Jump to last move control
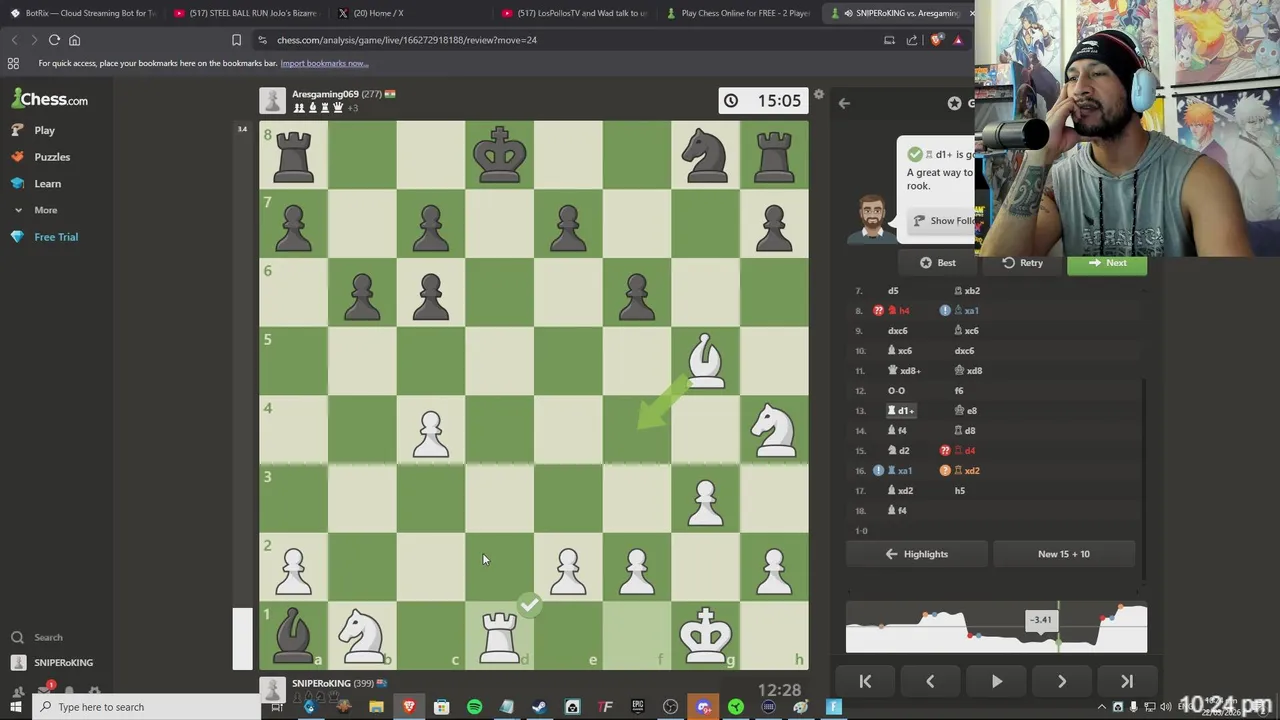 click(x=1127, y=682)
